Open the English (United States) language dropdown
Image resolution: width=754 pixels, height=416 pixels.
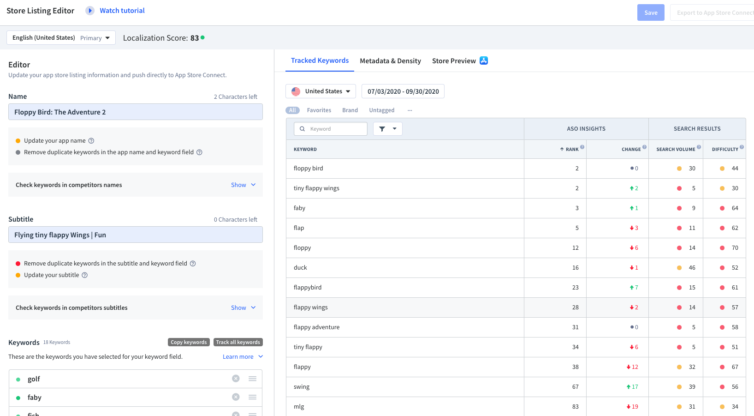point(61,38)
